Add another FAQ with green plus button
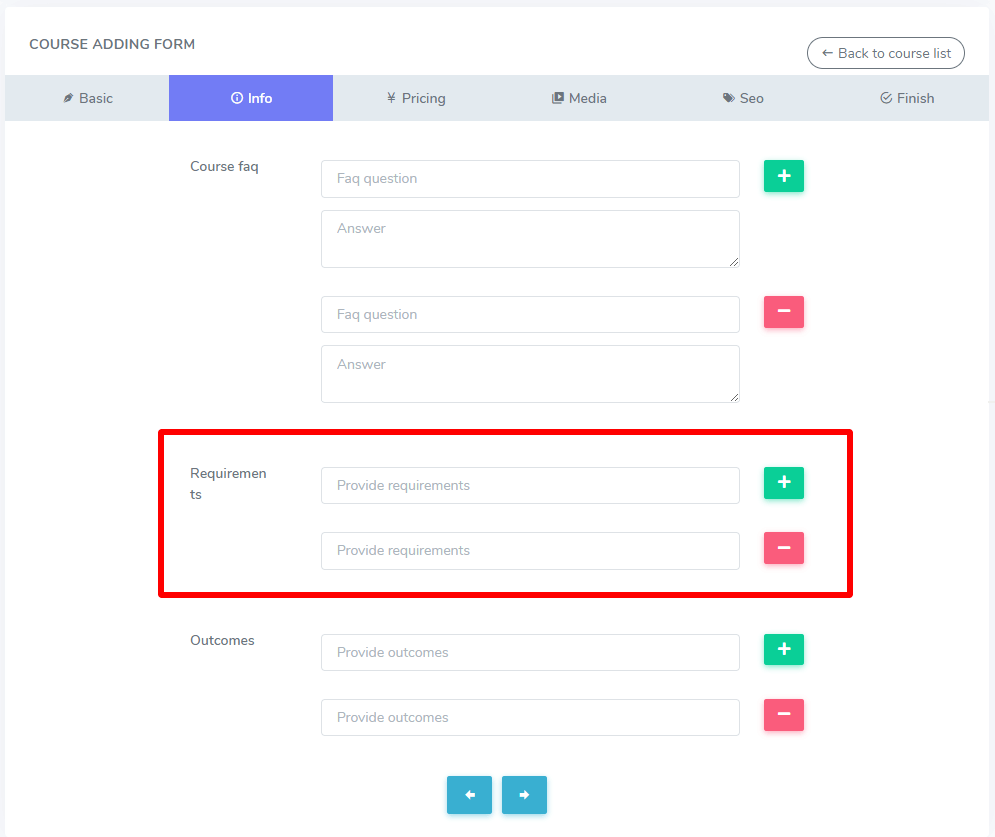The height and width of the screenshot is (837, 995). point(783,176)
